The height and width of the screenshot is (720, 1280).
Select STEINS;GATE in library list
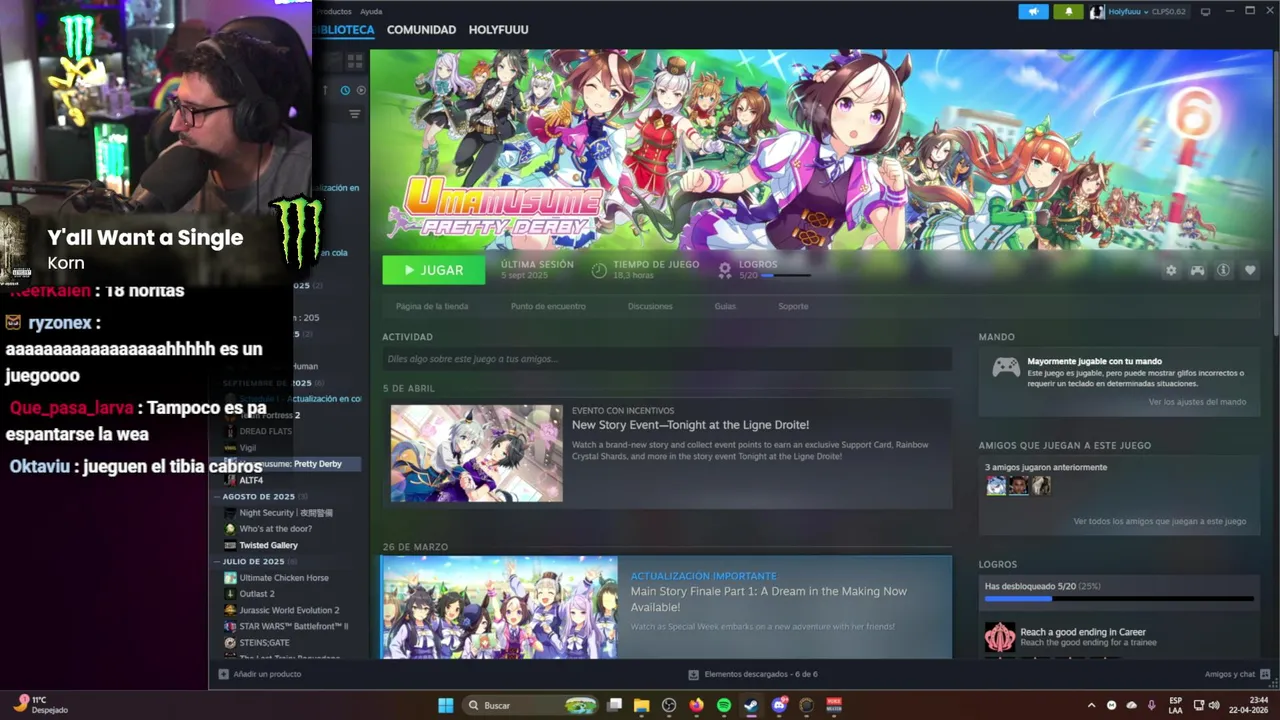(264, 643)
